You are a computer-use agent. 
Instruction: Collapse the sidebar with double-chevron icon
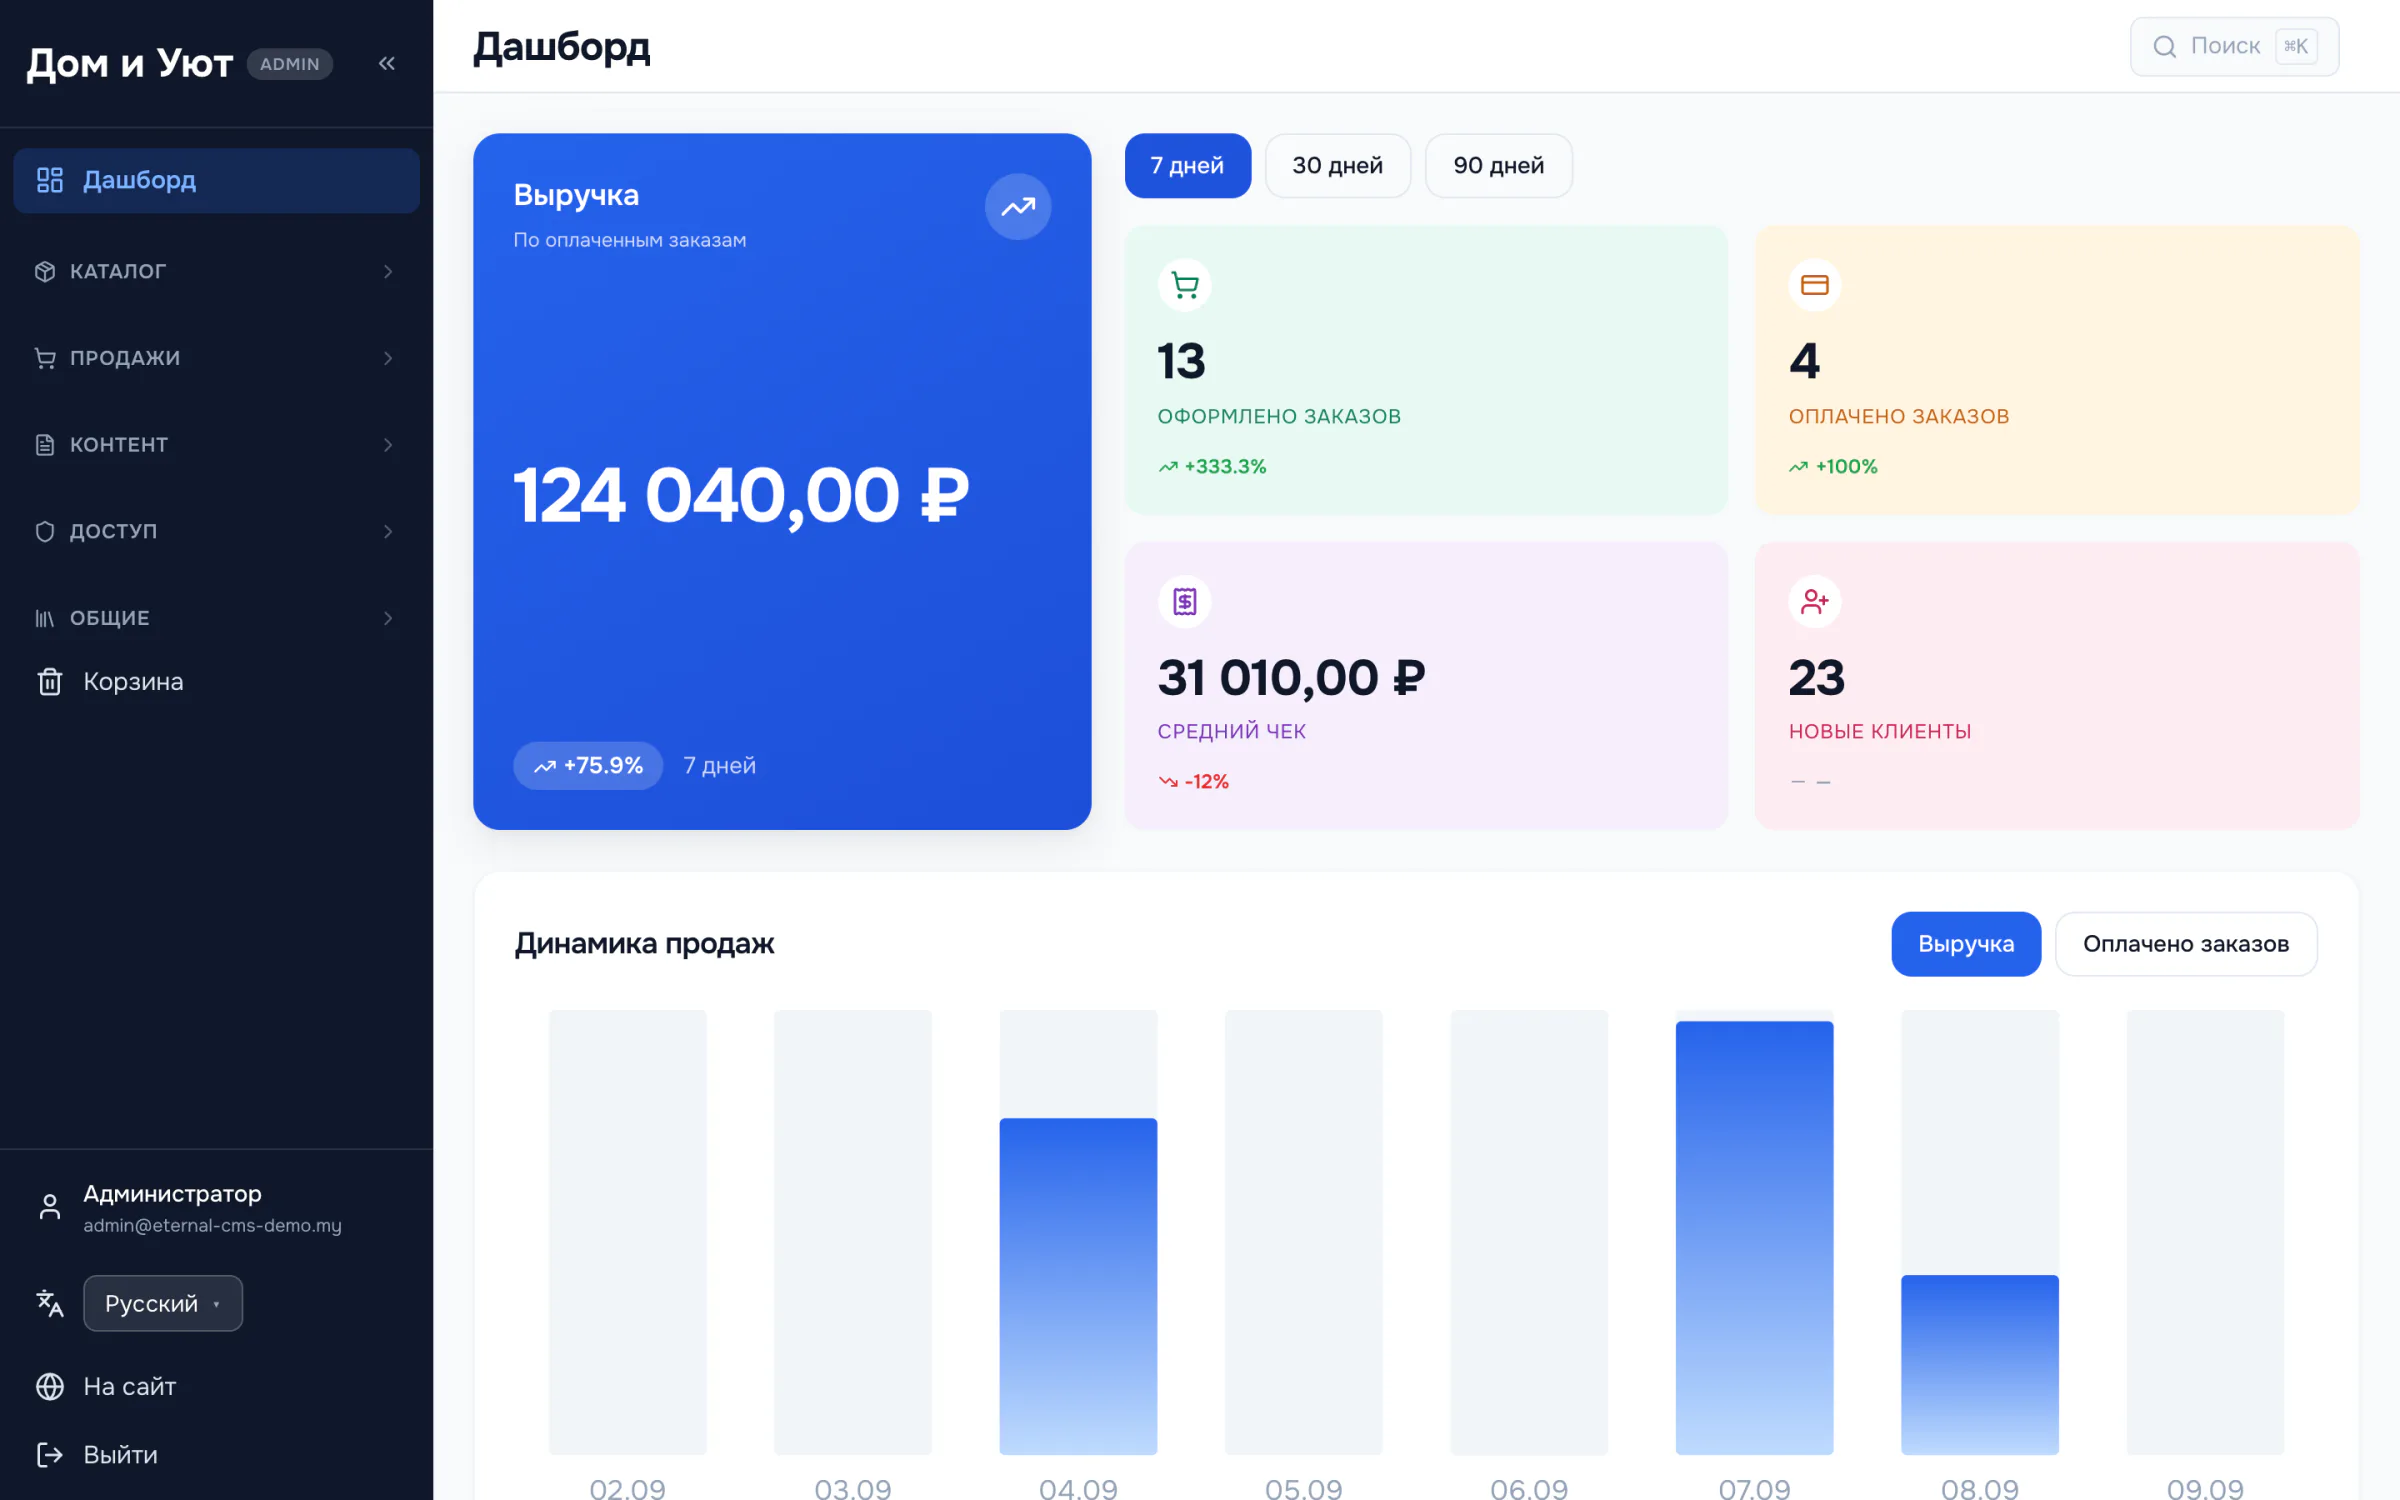(x=387, y=63)
